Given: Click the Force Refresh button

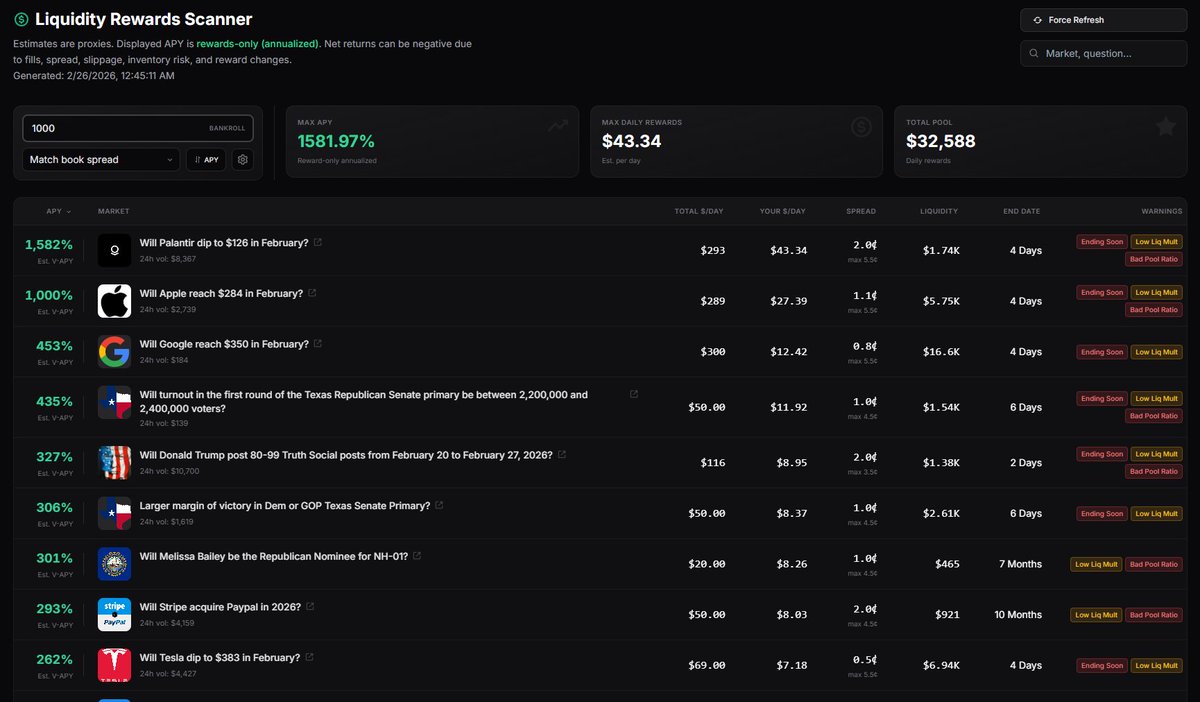Looking at the screenshot, I should click(1103, 20).
